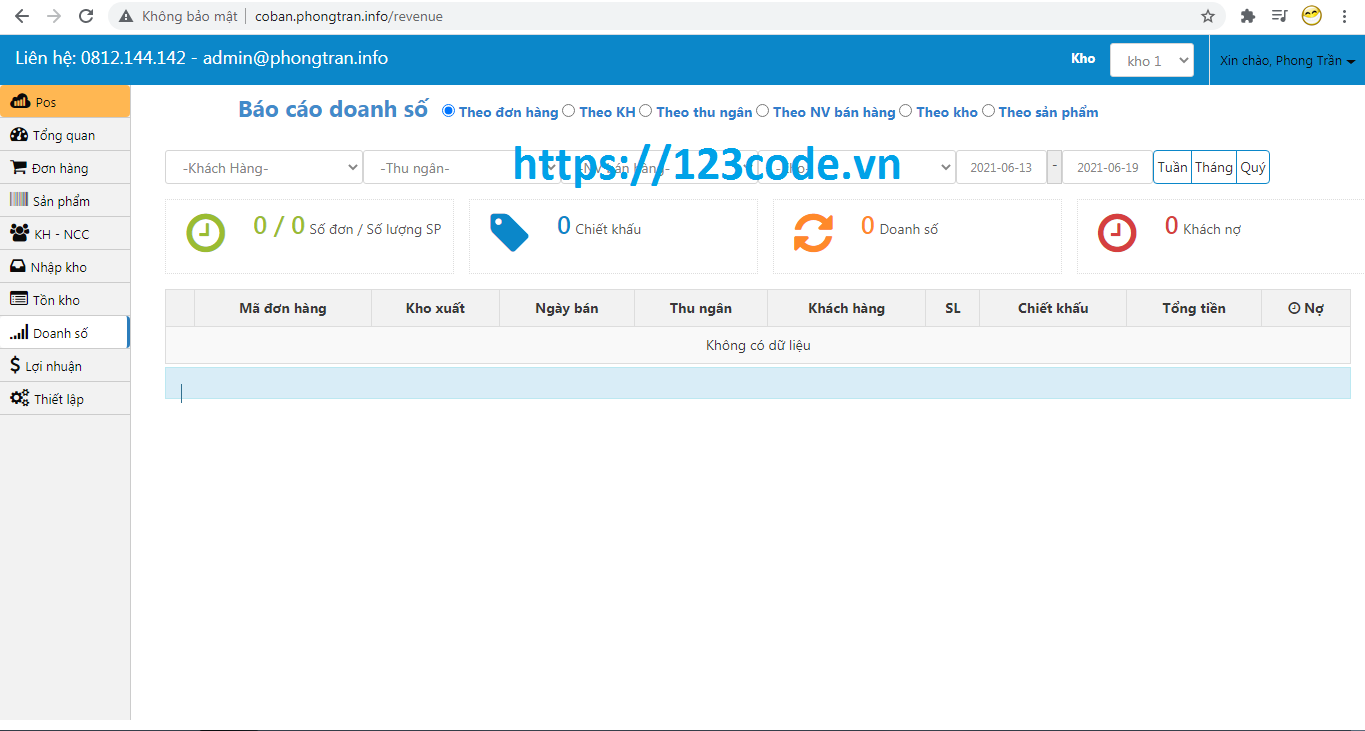This screenshot has height=731, width=1365.
Task: Select the Theo kho radio button
Action: point(906,111)
